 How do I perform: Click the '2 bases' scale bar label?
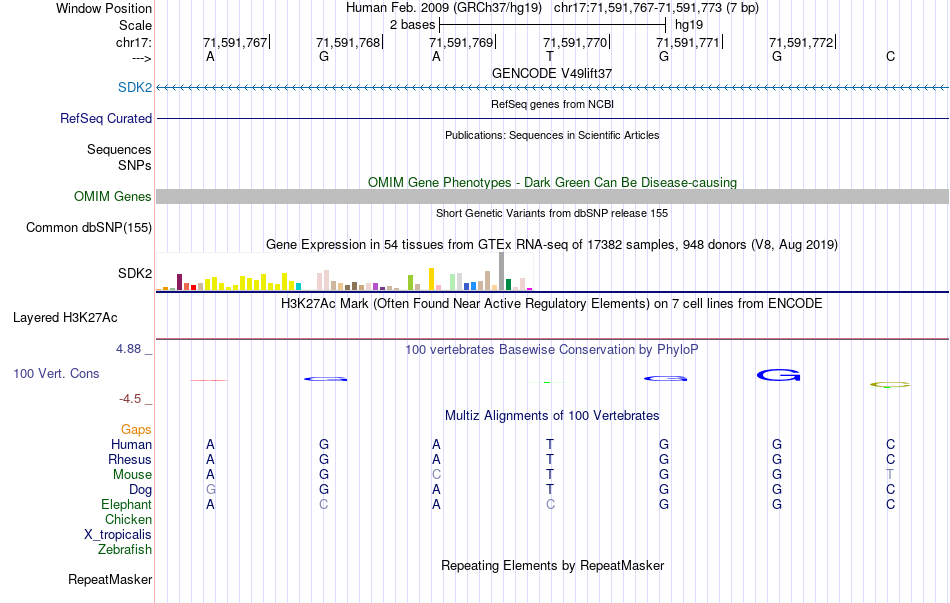pos(413,25)
